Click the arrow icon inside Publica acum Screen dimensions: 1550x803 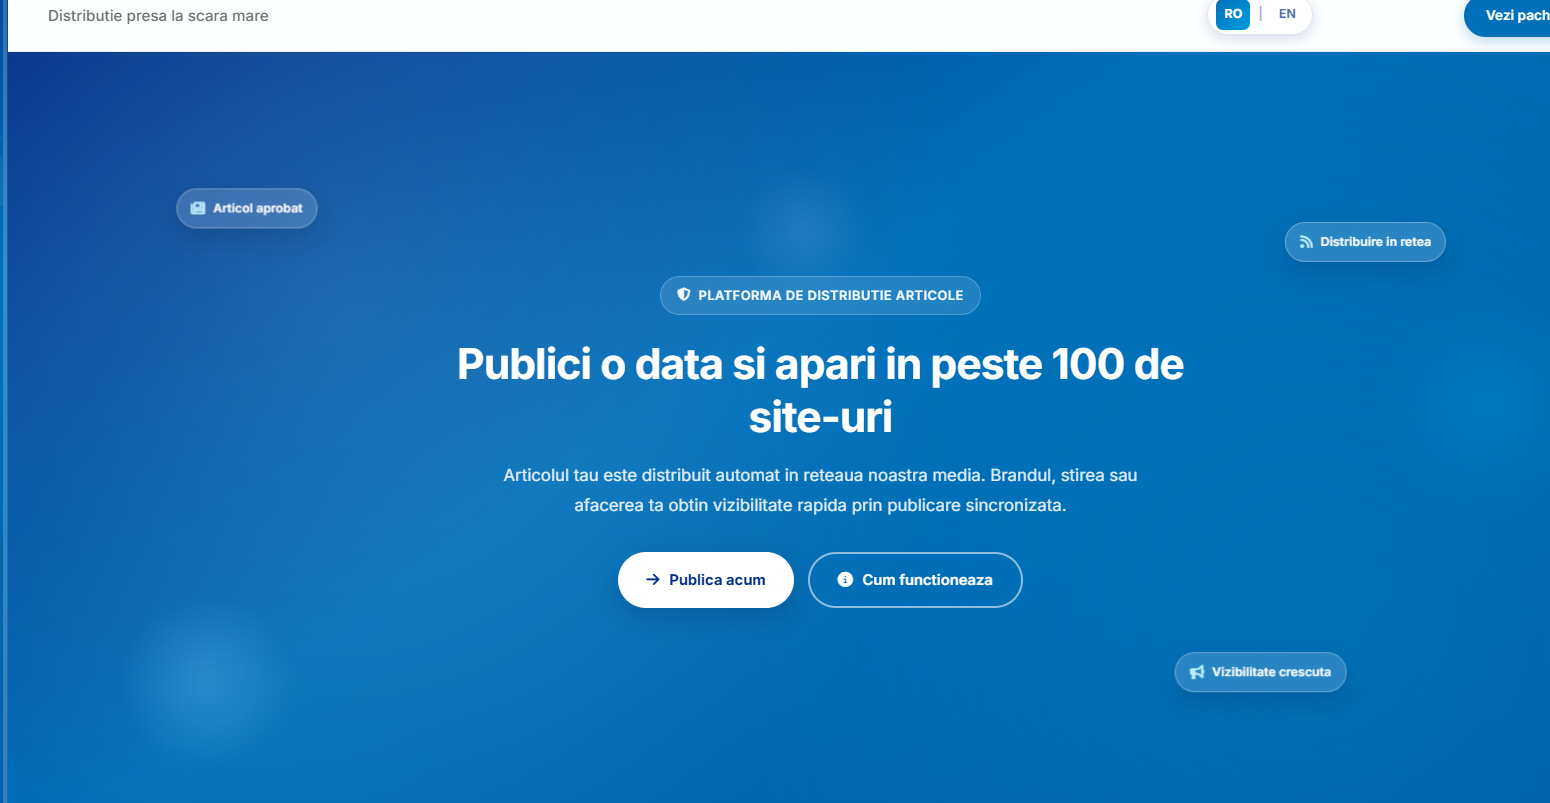tap(653, 580)
